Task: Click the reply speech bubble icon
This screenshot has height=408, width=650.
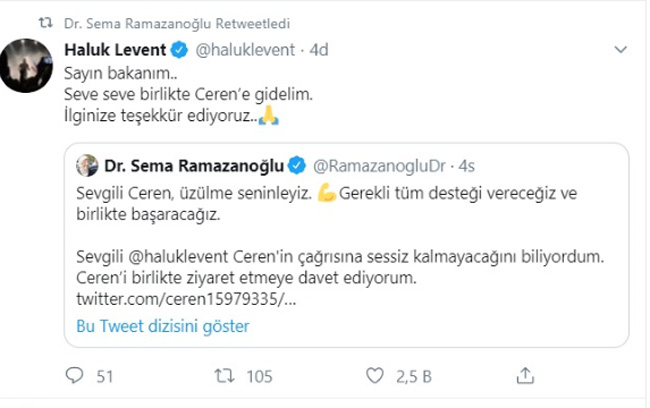Action: 74,376
